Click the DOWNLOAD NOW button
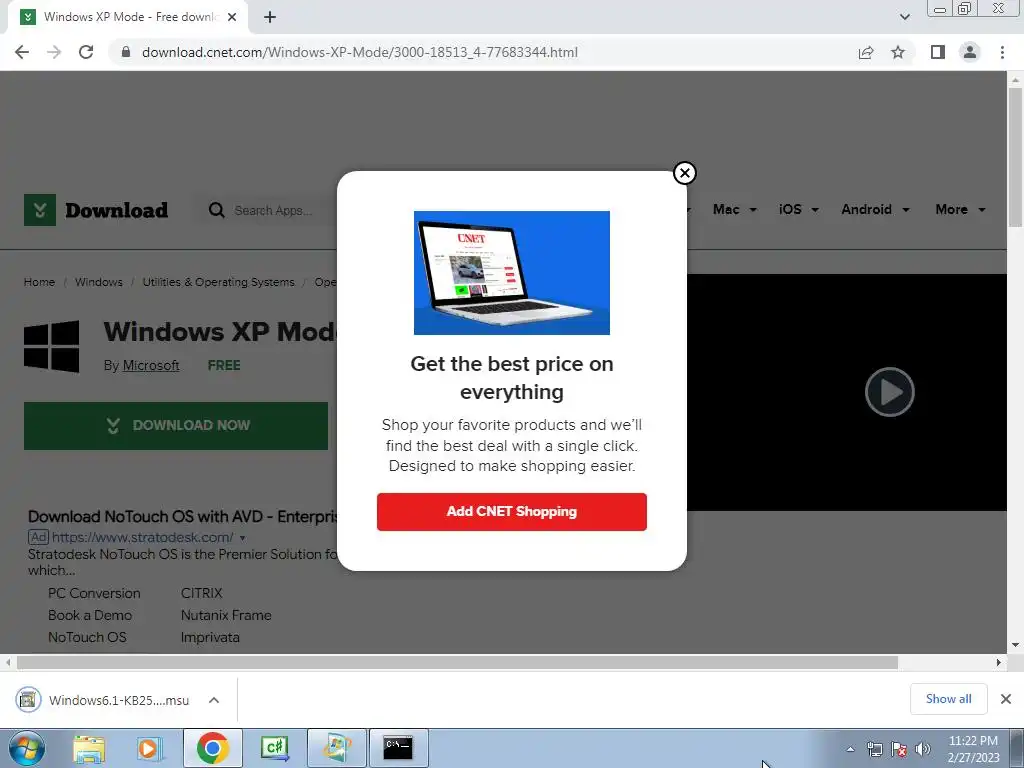The image size is (1024, 768). pyautogui.click(x=176, y=426)
